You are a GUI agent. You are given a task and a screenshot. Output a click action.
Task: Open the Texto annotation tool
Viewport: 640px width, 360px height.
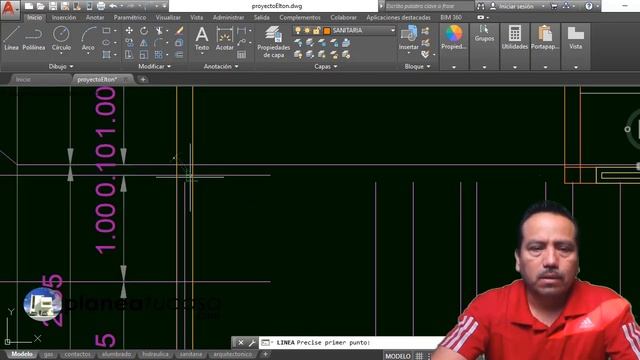[x=202, y=39]
